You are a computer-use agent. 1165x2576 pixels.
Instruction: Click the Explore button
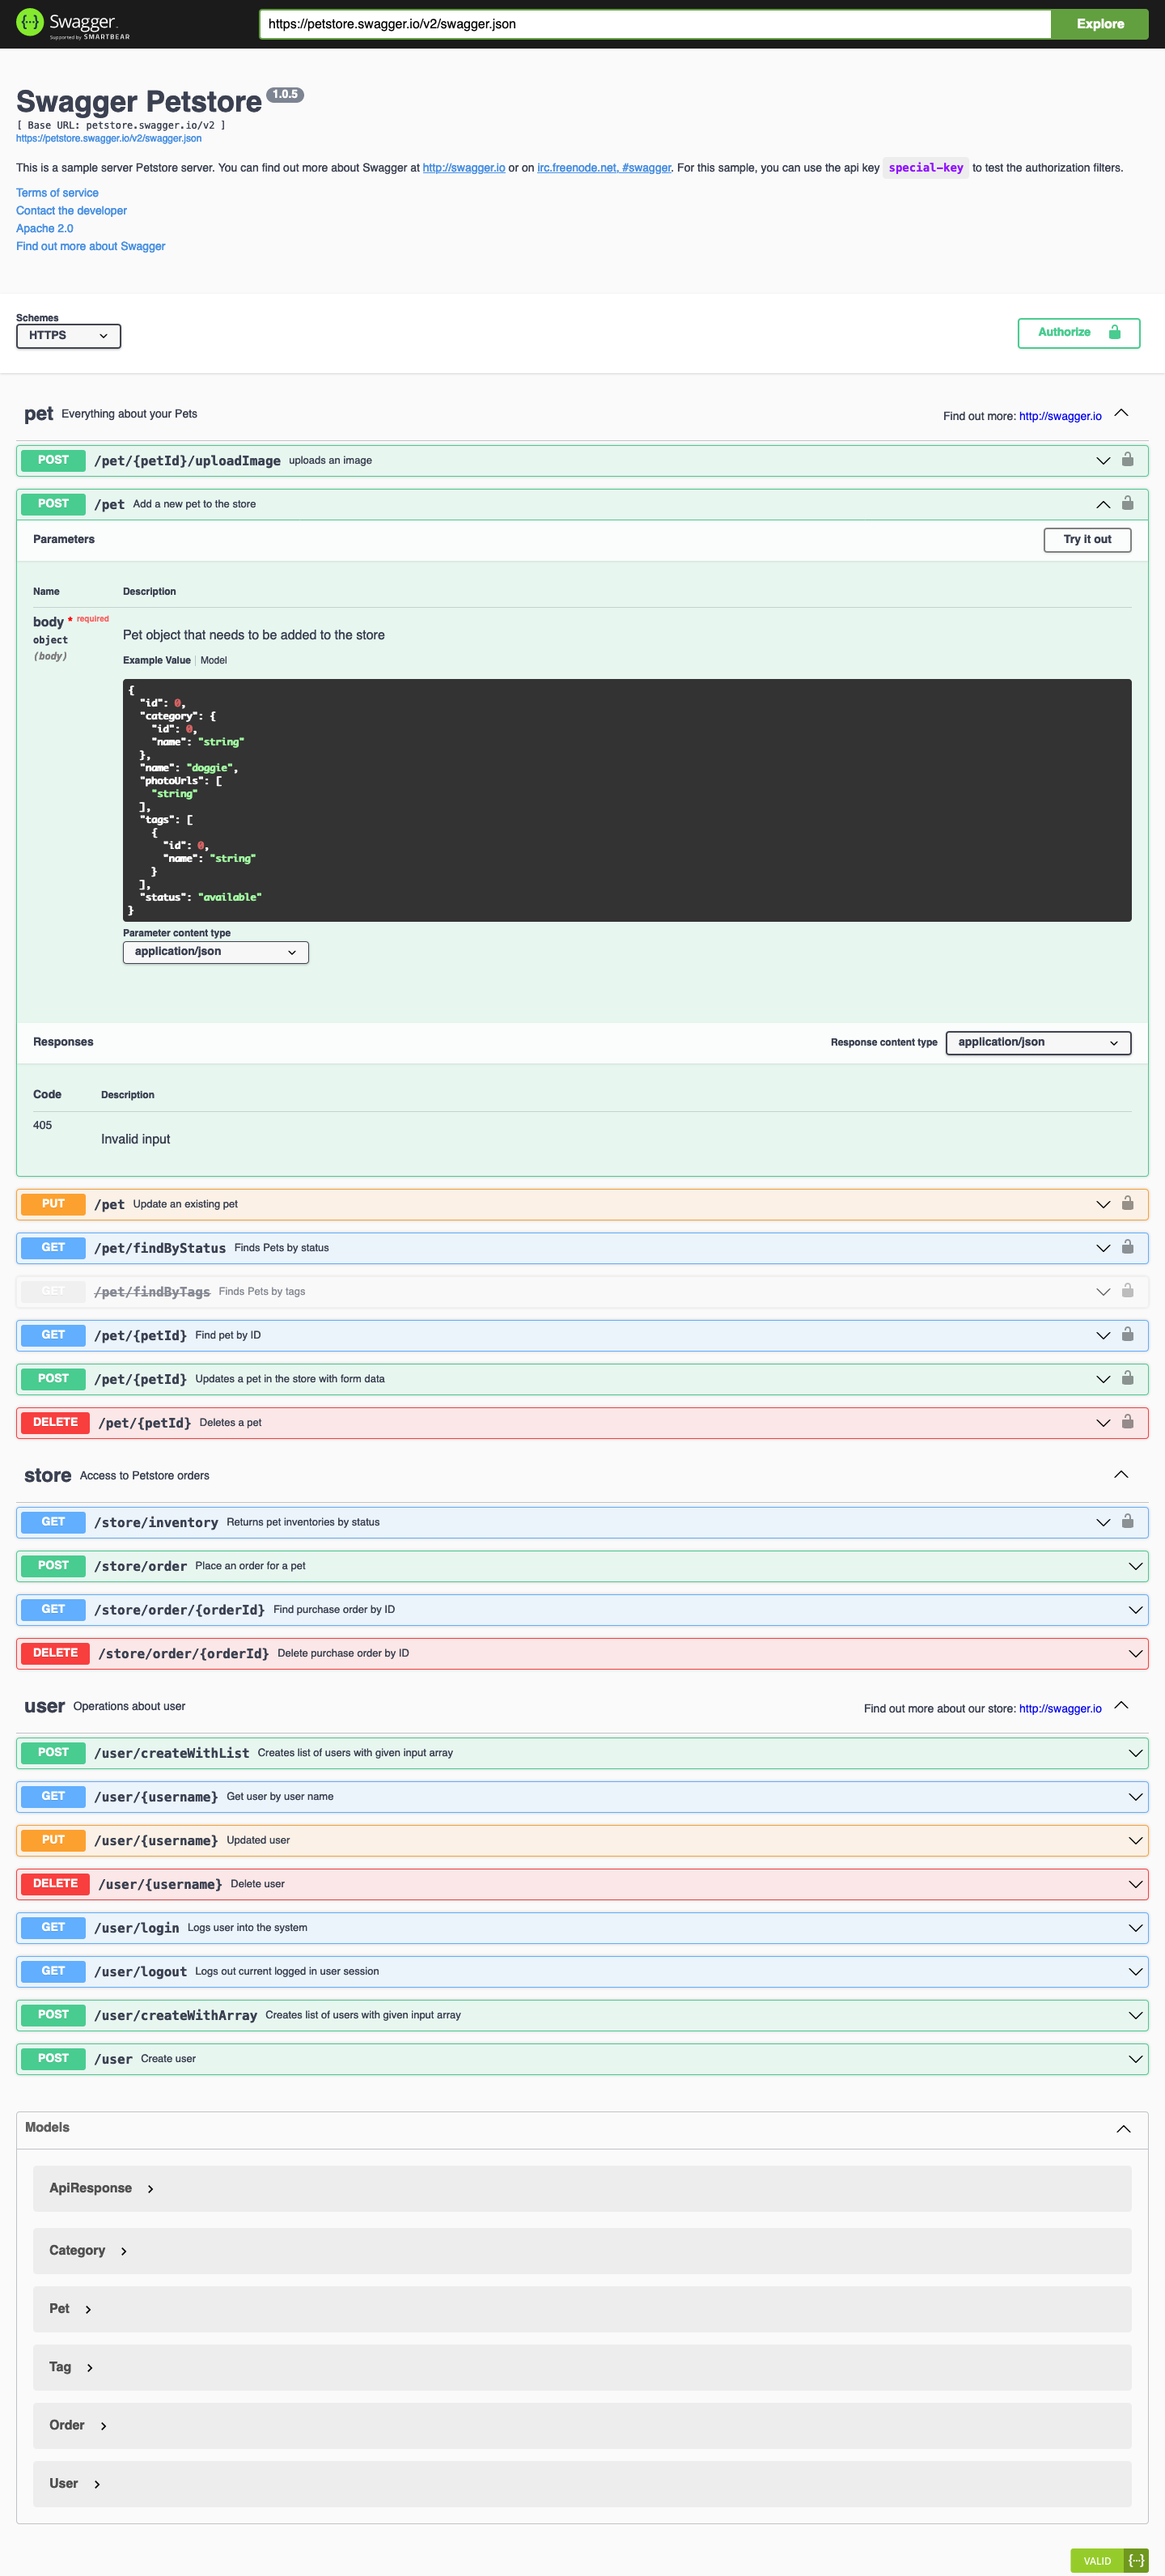[1100, 24]
